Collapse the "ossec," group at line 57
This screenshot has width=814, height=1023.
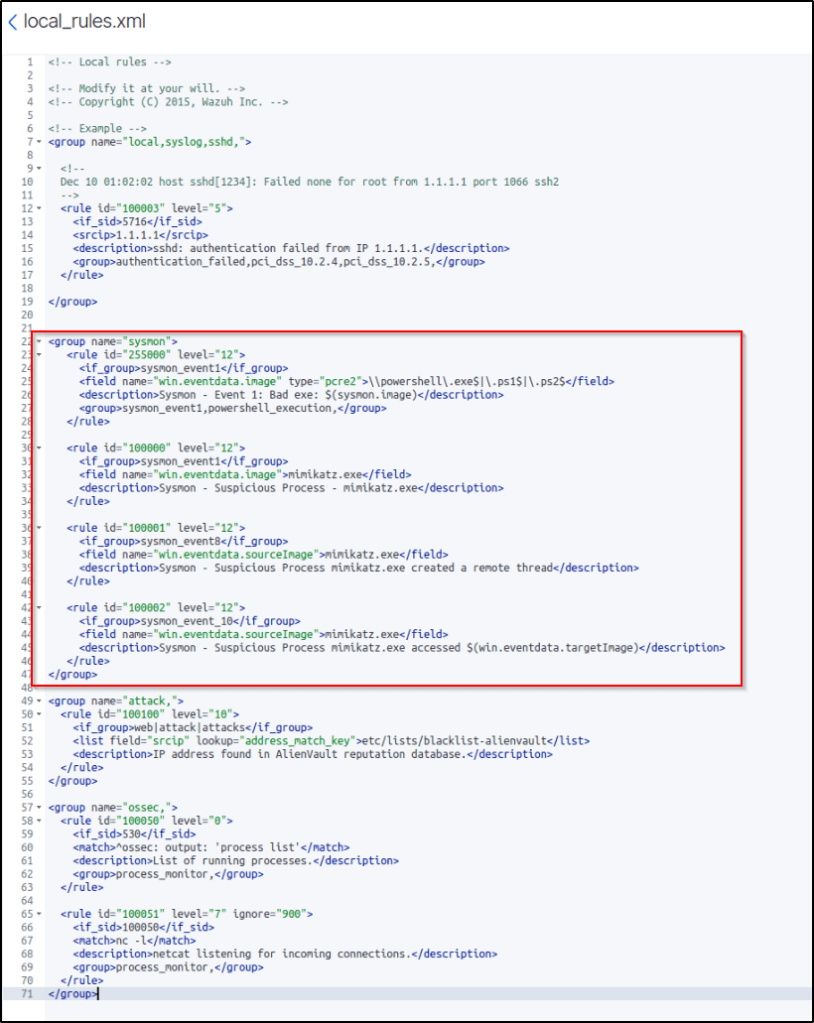point(39,807)
